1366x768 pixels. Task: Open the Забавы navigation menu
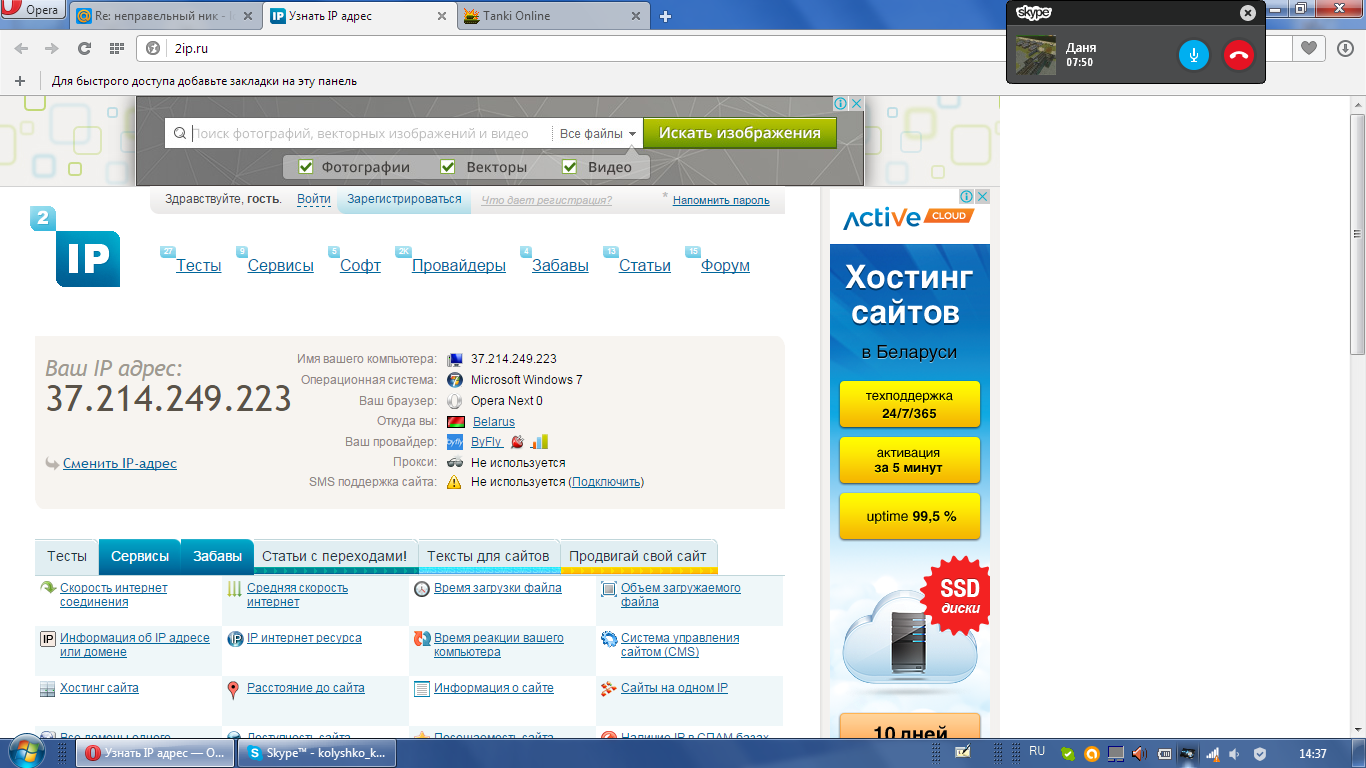pyautogui.click(x=560, y=265)
